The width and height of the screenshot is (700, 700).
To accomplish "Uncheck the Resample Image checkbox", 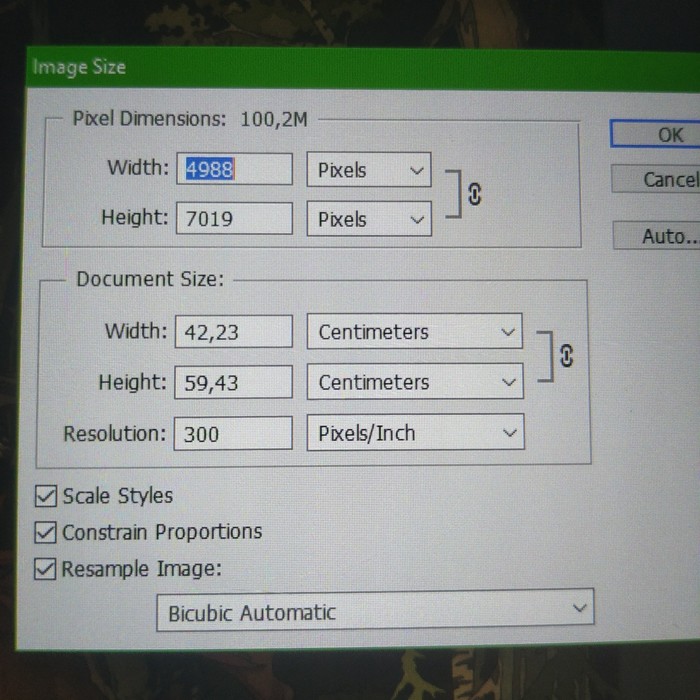I will (x=46, y=569).
